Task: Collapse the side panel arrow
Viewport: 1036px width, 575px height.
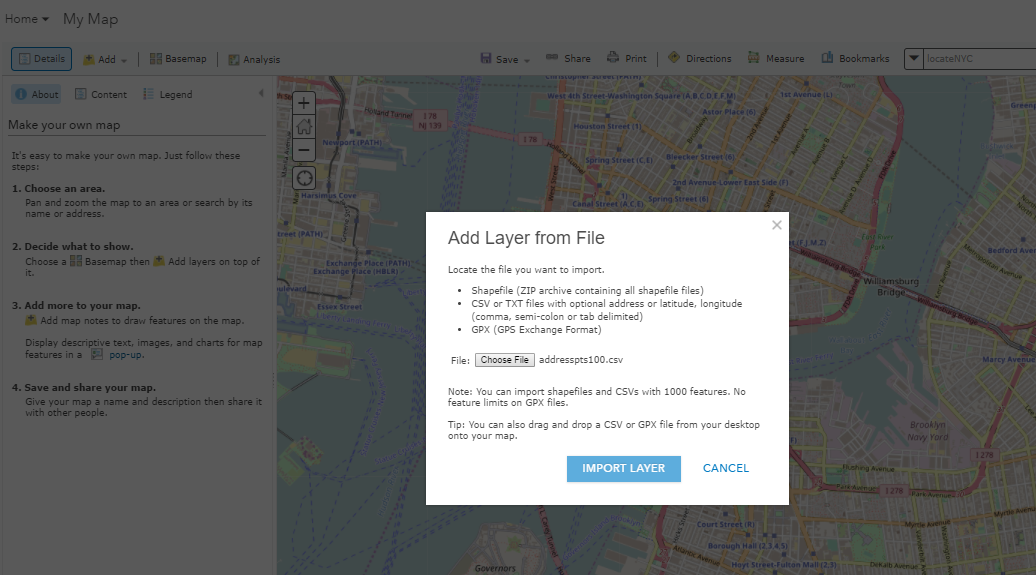Action: [261, 94]
